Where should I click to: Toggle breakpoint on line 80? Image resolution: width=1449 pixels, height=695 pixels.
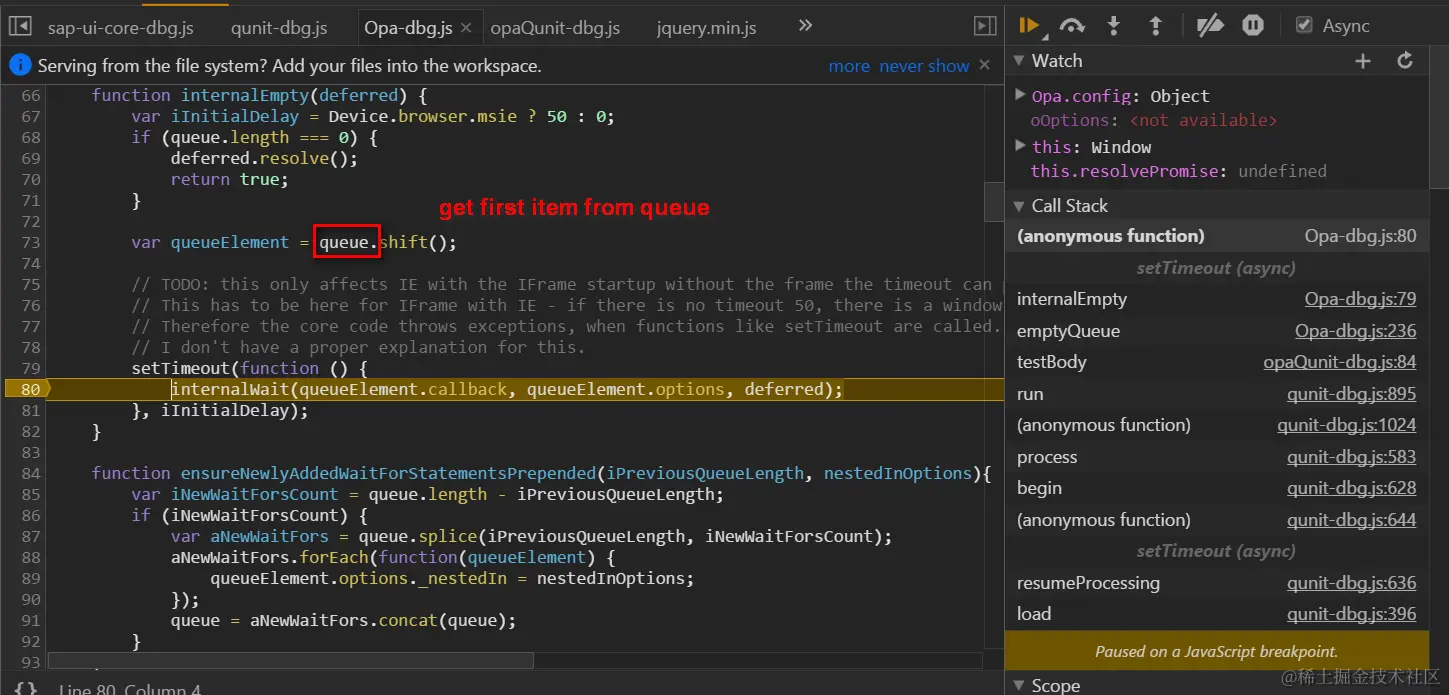click(x=27, y=389)
